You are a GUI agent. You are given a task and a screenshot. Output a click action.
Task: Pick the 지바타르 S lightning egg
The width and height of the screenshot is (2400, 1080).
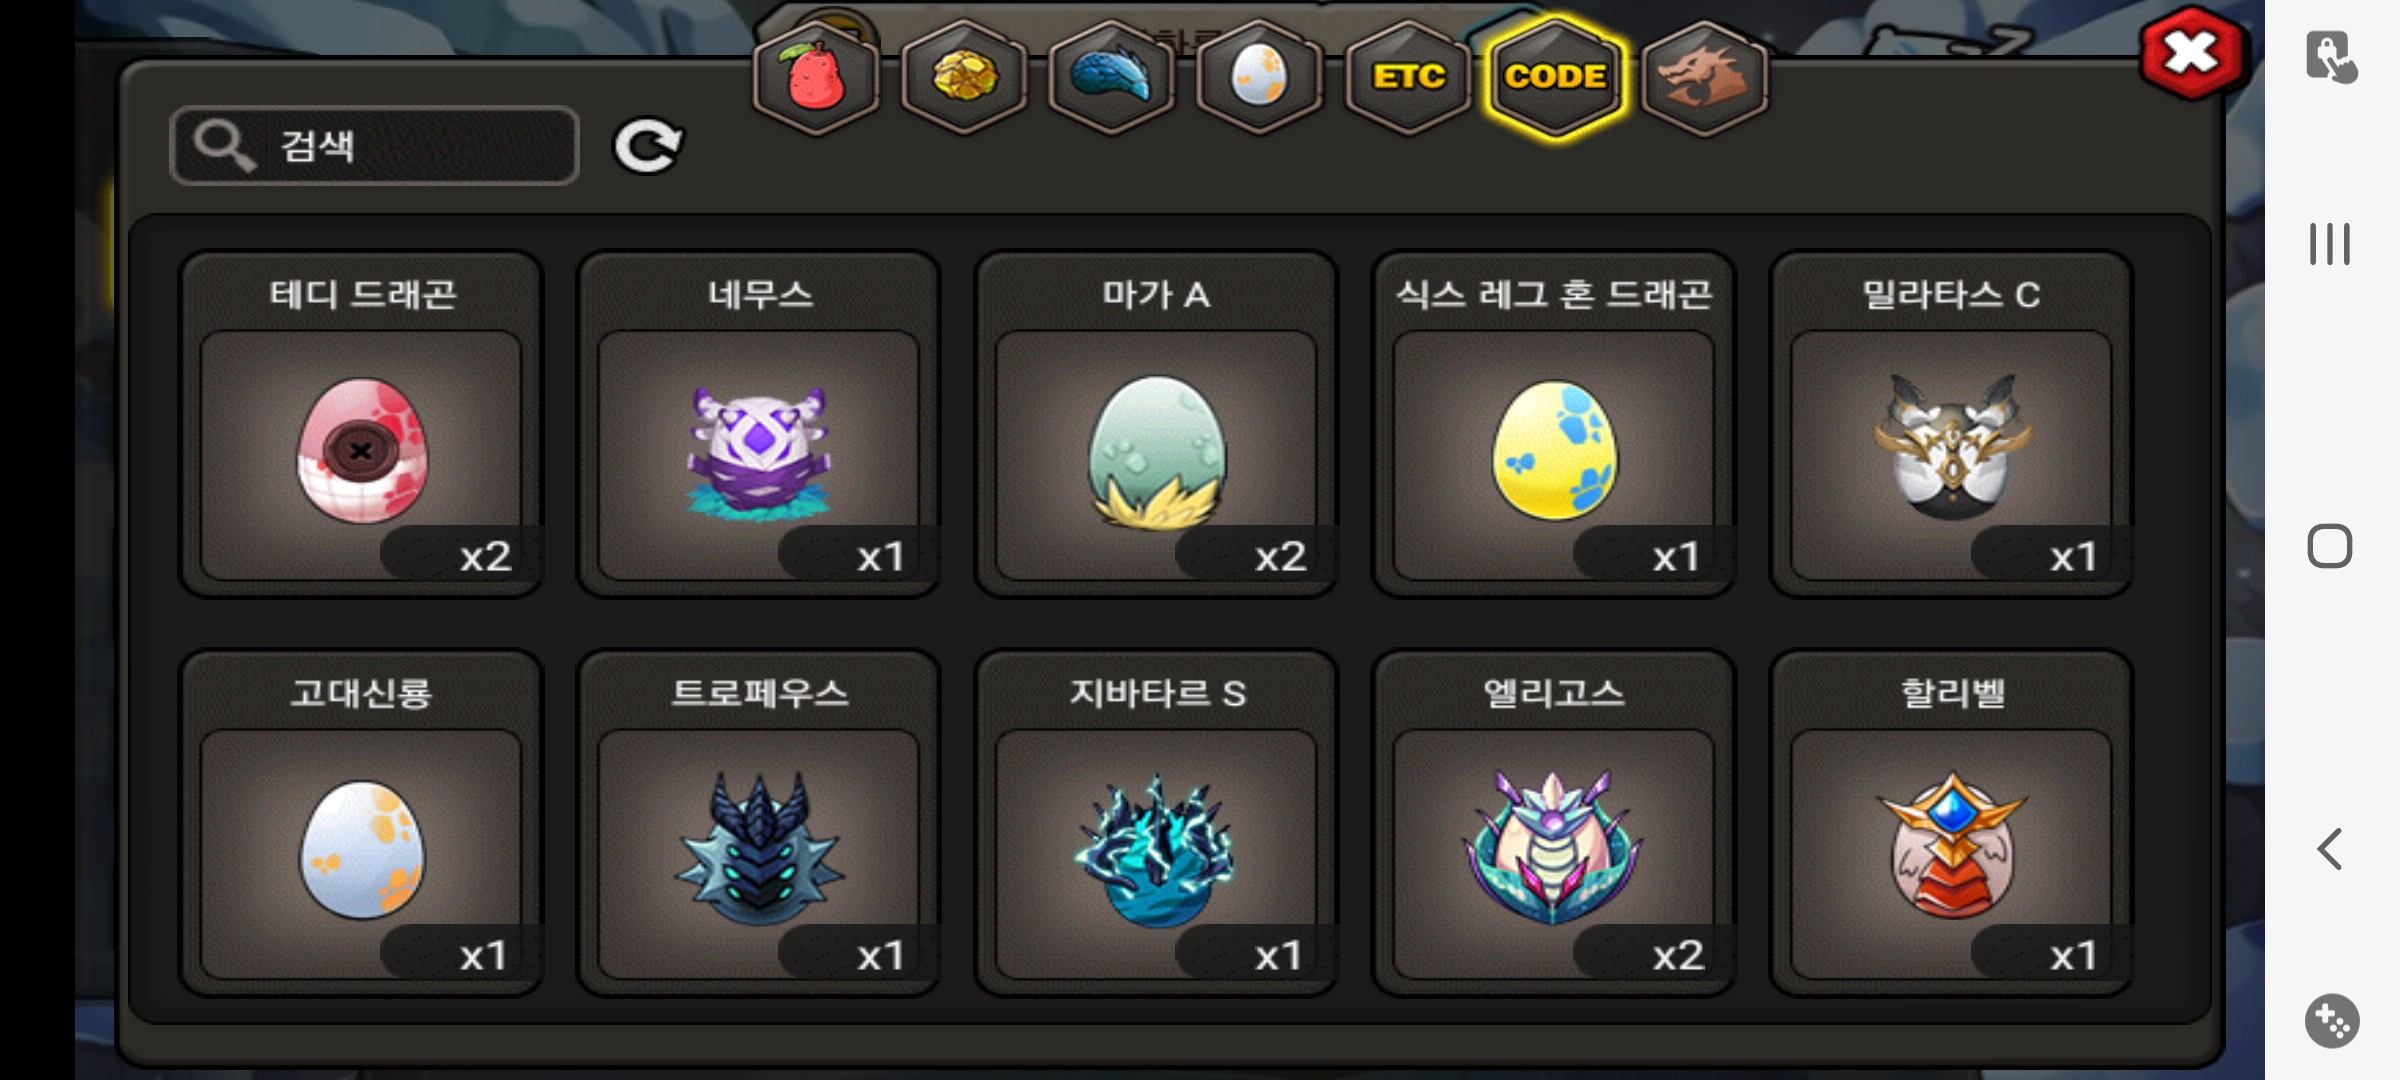[1156, 823]
